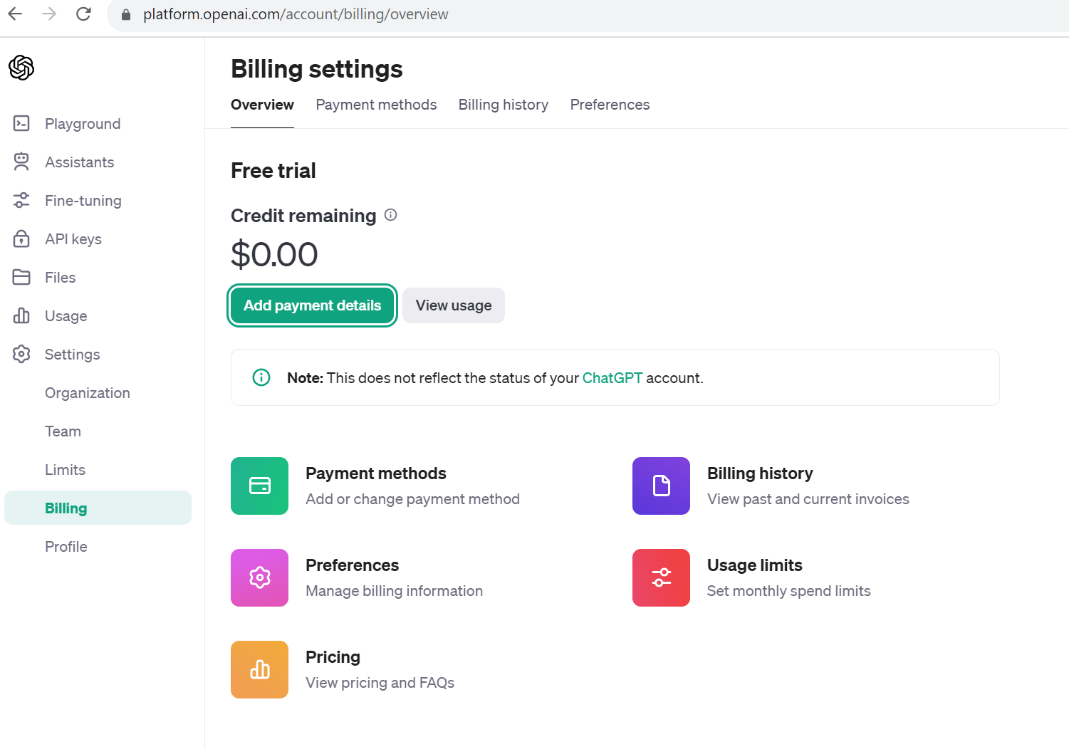Click the browser back arrow

tap(15, 14)
